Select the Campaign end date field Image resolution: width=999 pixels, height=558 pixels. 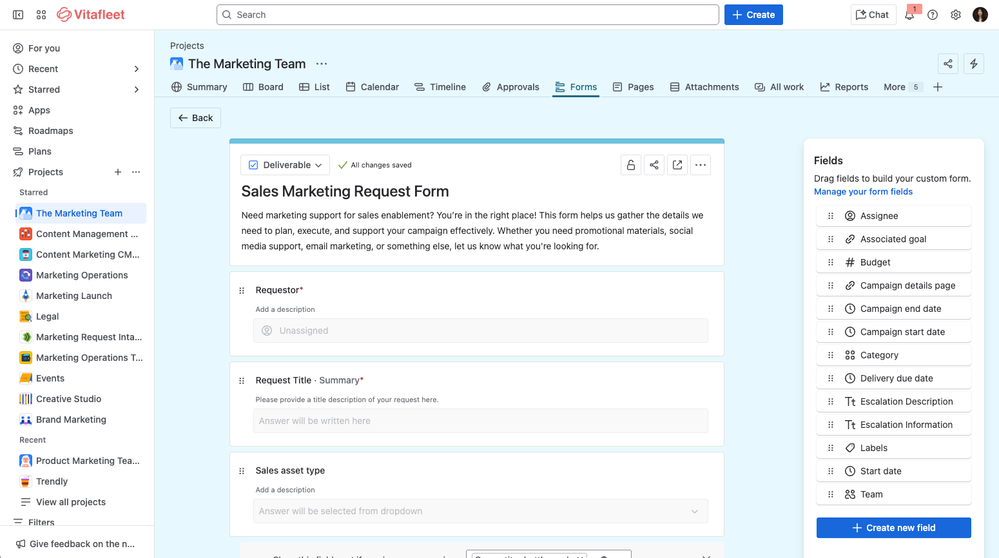click(x=893, y=309)
